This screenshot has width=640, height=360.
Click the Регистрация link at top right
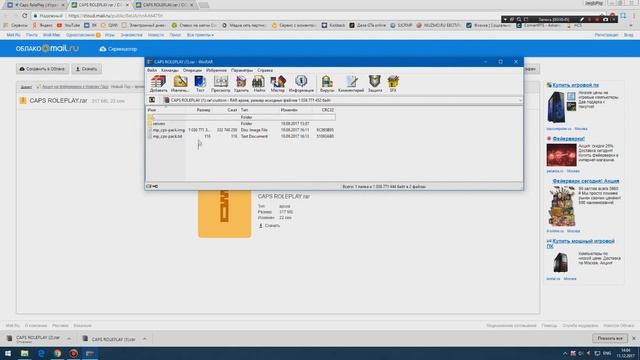click(x=607, y=35)
